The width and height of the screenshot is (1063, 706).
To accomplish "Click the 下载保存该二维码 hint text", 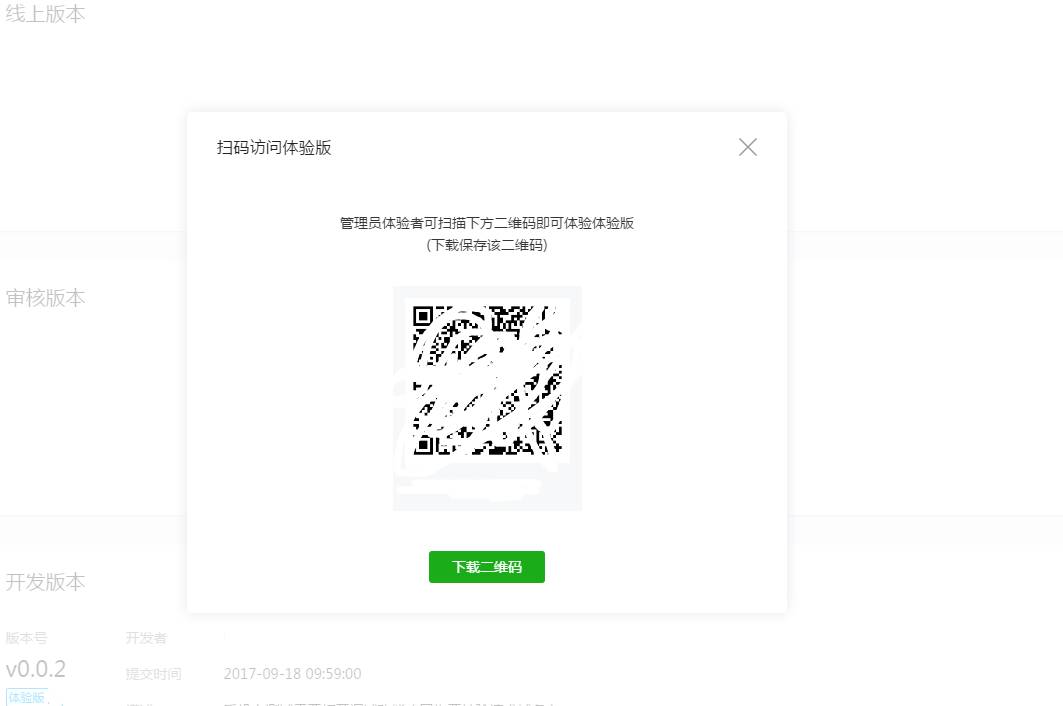I will (x=487, y=245).
